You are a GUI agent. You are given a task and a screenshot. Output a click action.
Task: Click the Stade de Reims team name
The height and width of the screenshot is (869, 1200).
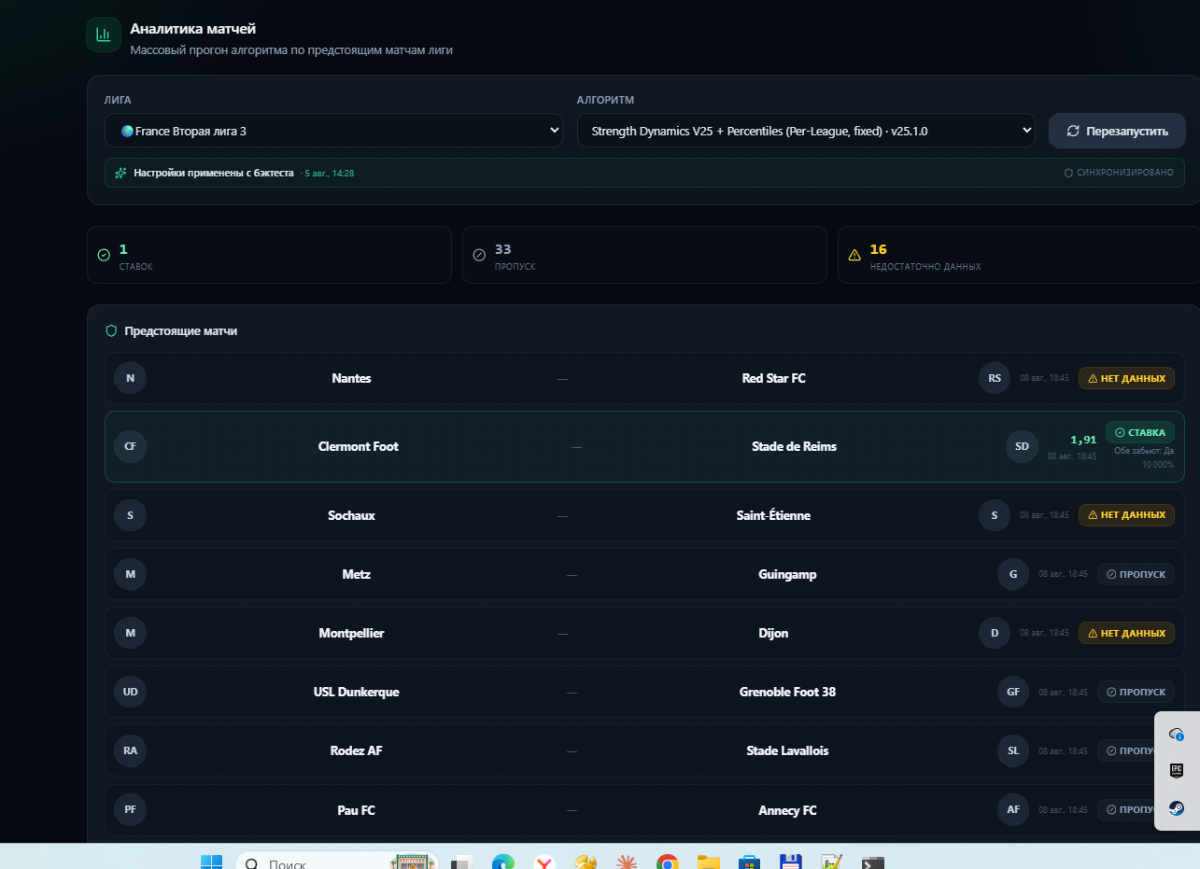click(x=794, y=446)
